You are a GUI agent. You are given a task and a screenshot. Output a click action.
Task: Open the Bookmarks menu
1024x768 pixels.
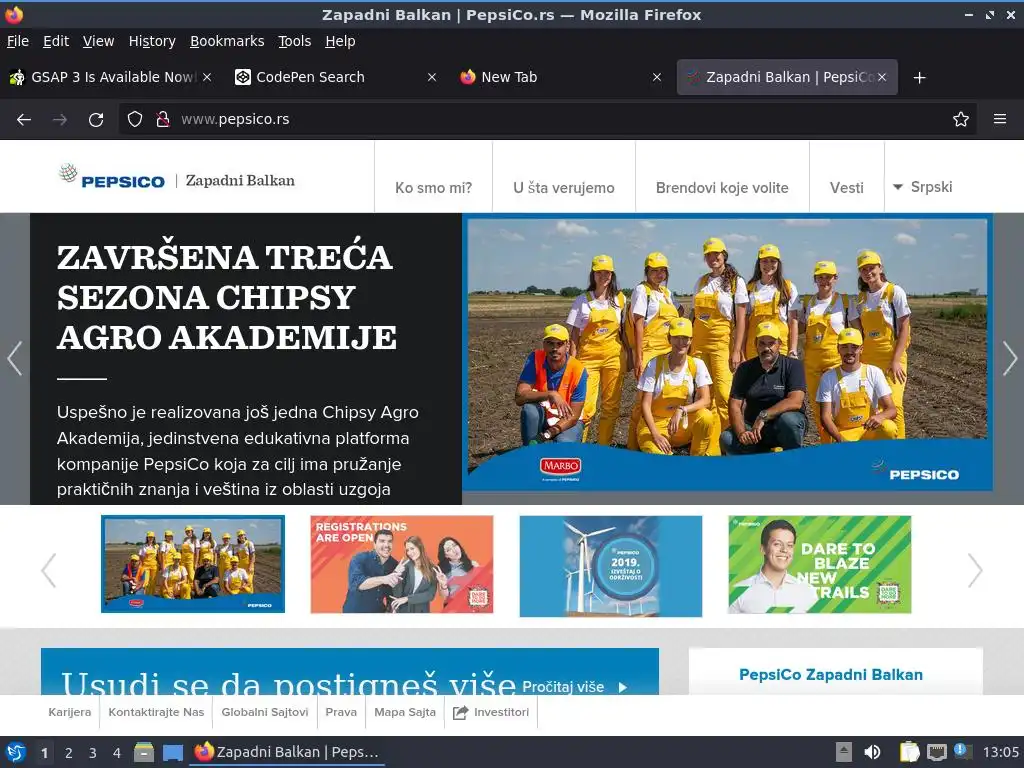(x=227, y=41)
